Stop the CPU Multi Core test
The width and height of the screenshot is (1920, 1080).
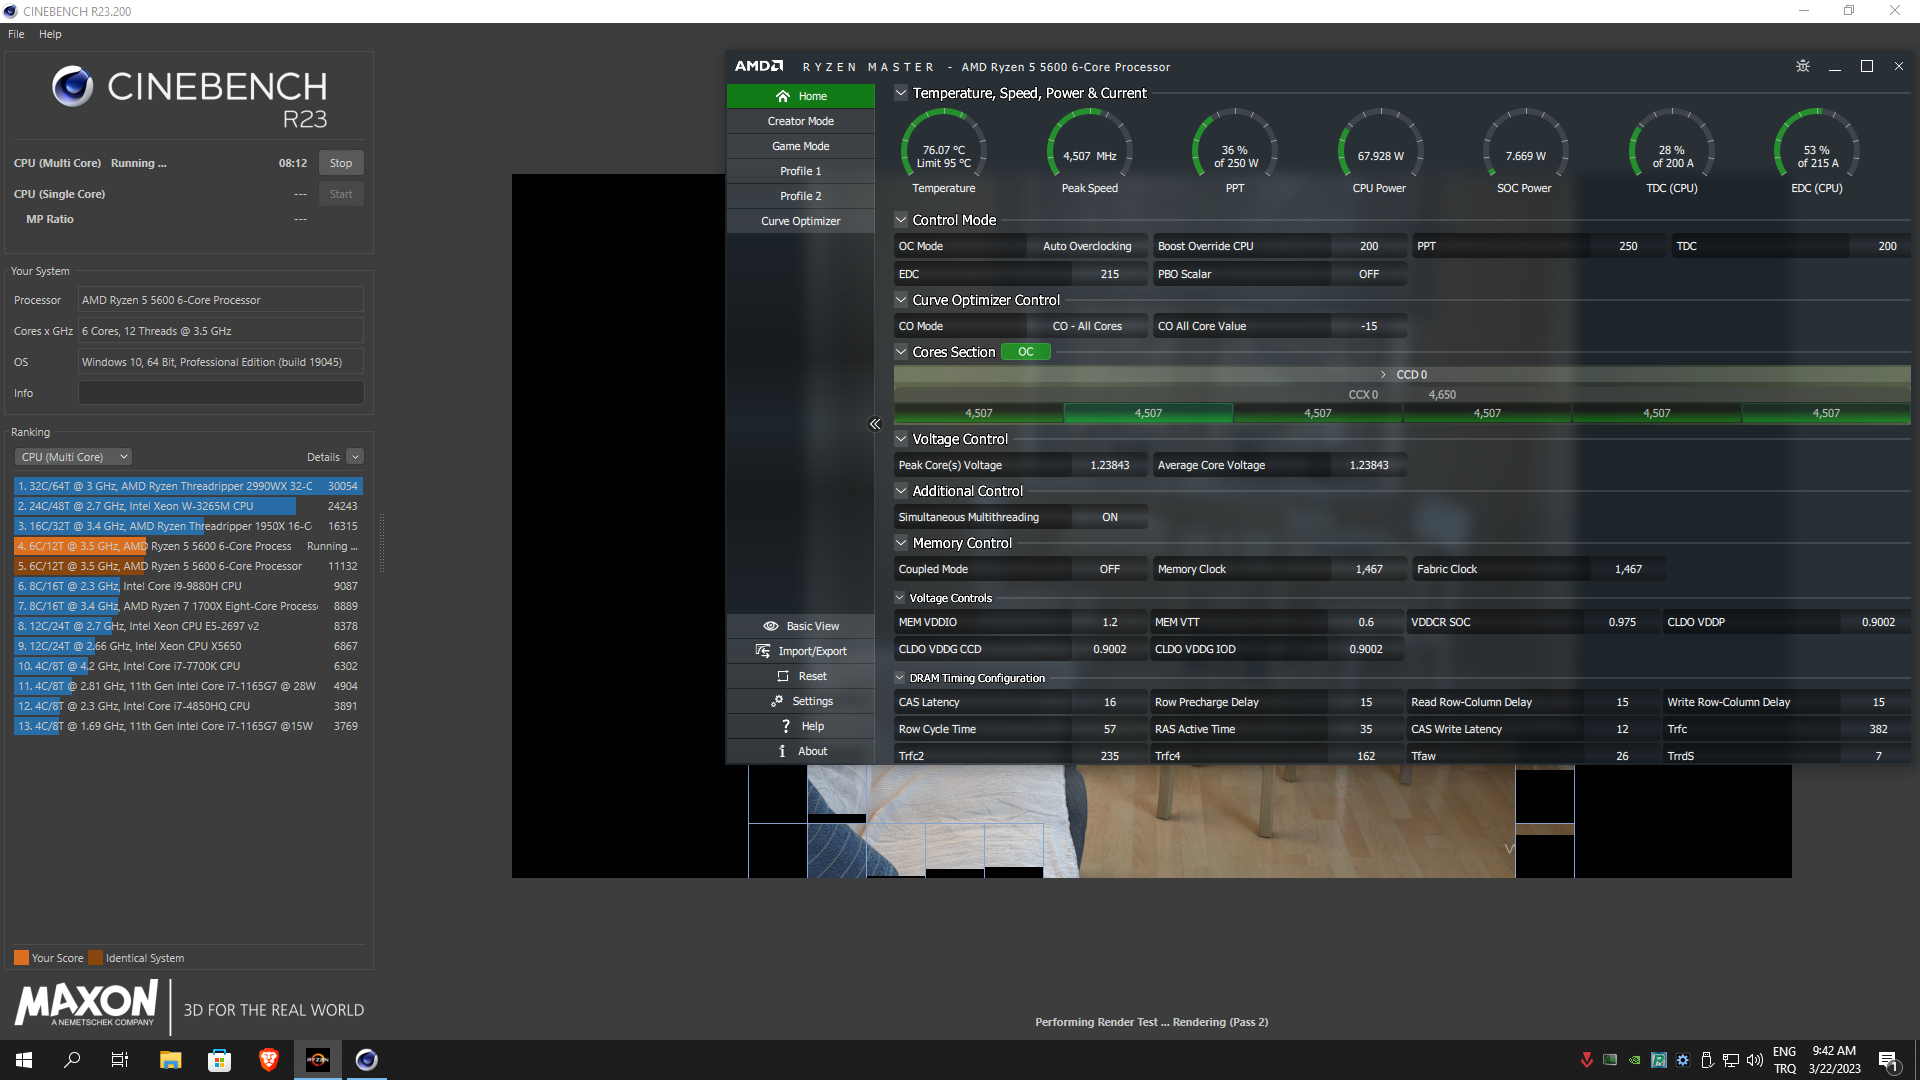coord(341,163)
